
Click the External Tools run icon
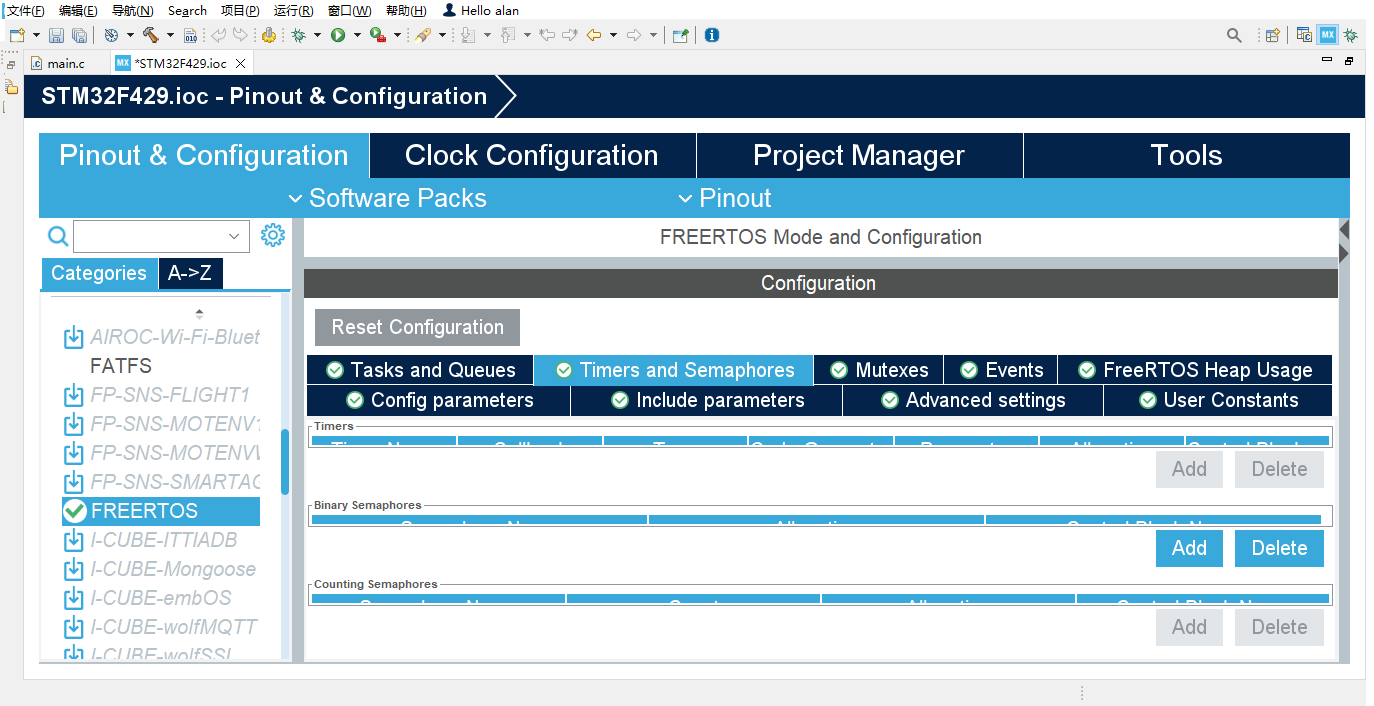tap(378, 35)
